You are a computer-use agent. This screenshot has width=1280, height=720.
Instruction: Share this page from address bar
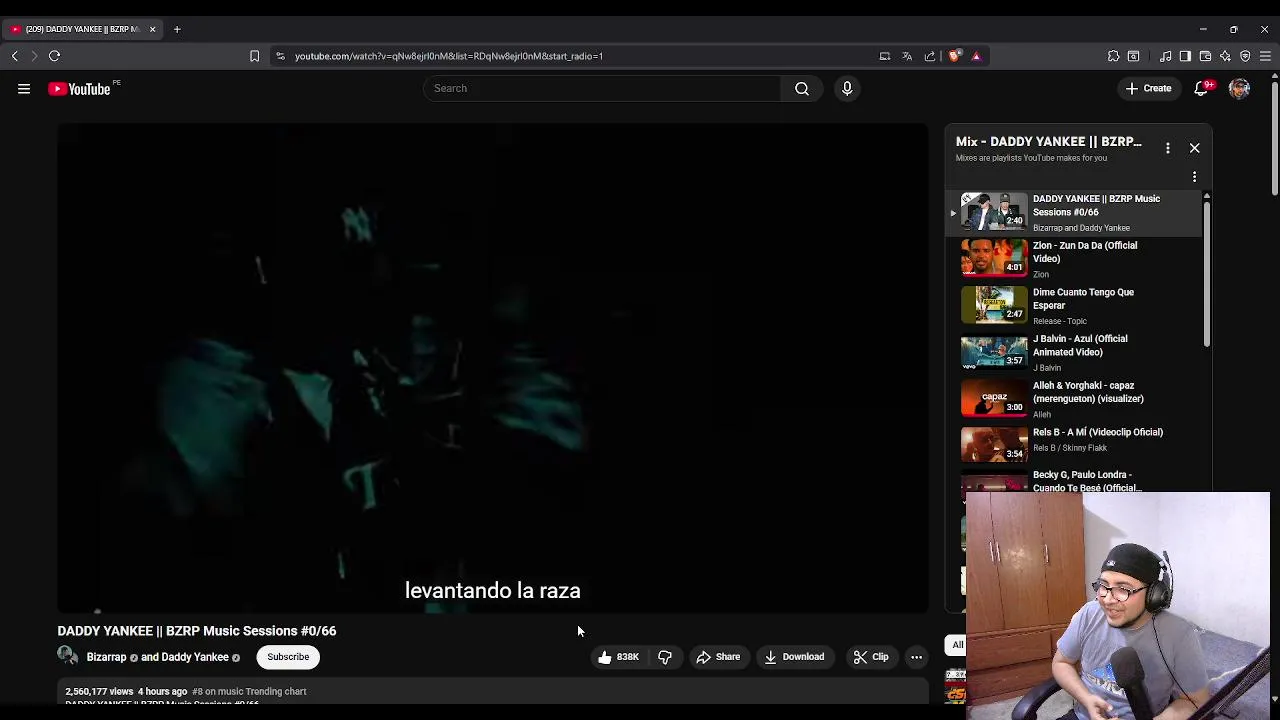pos(930,56)
